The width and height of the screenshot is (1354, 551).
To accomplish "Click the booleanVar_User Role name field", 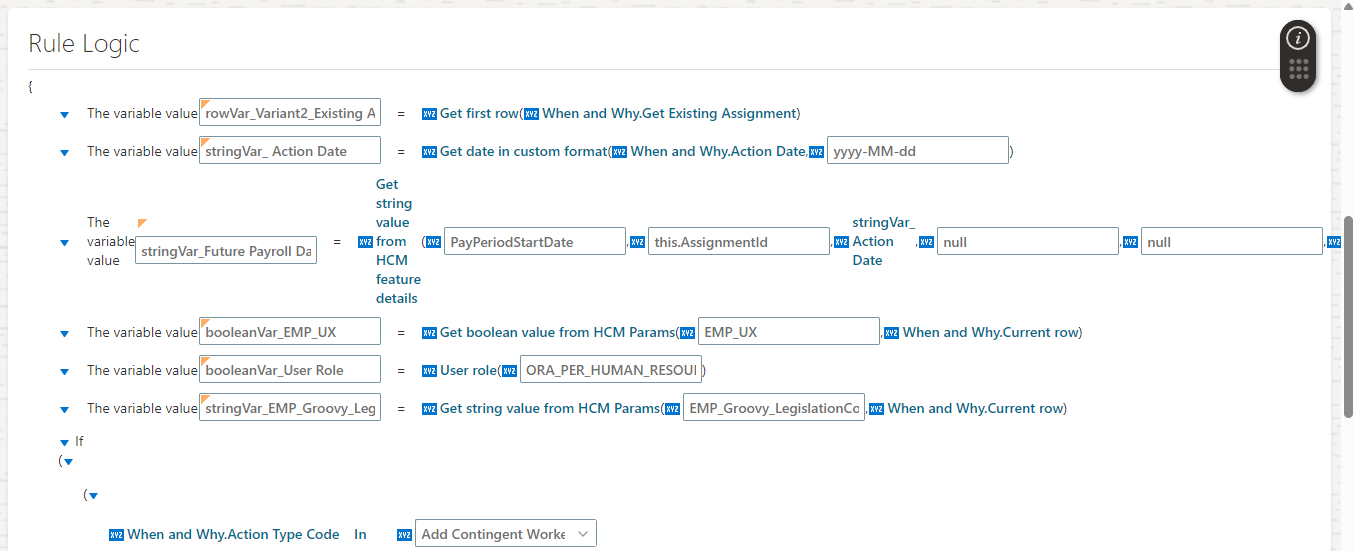I will [290, 370].
